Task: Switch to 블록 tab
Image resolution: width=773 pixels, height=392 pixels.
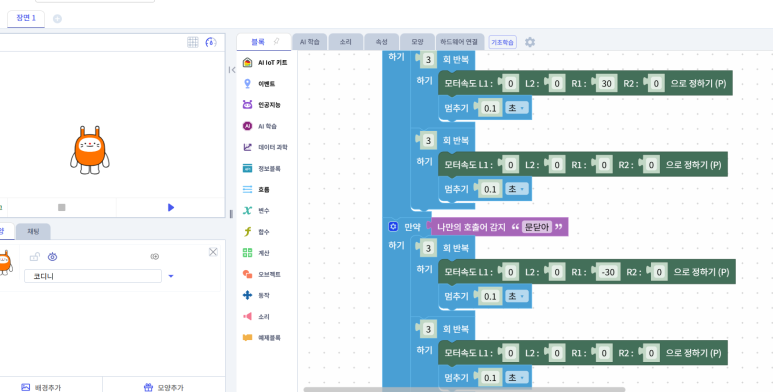Action: coord(264,42)
